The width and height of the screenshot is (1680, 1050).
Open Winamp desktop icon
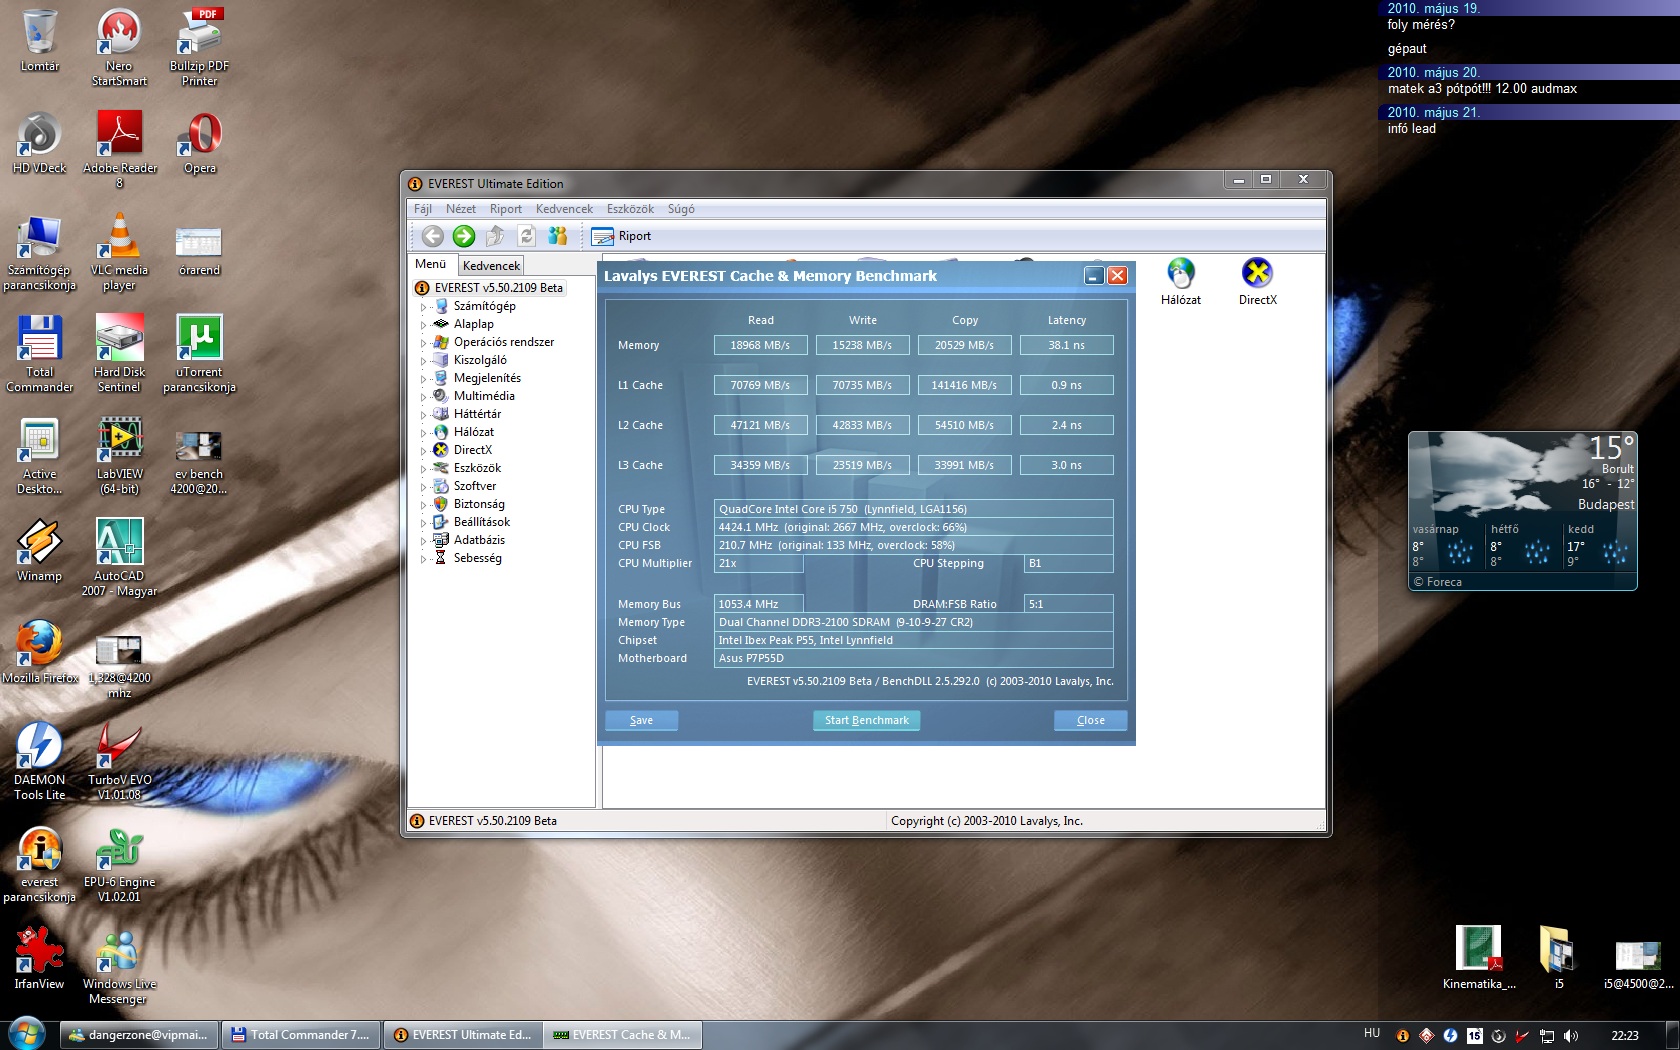tap(39, 550)
